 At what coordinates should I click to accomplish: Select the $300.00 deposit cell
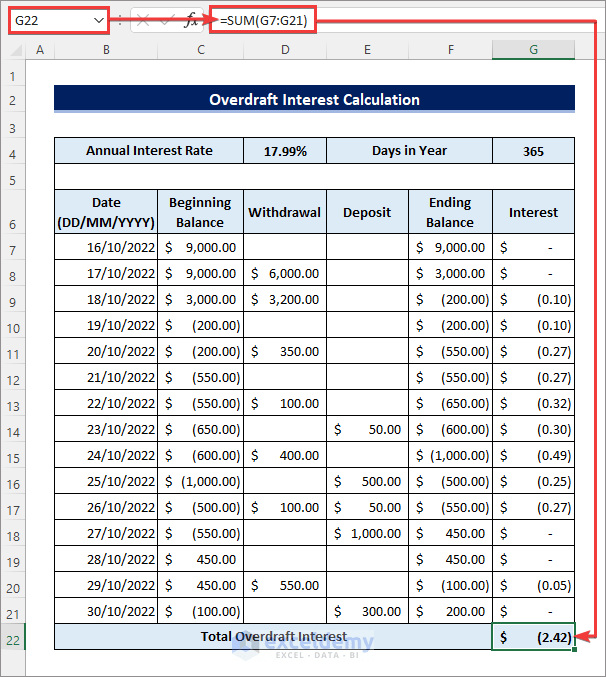click(367, 611)
